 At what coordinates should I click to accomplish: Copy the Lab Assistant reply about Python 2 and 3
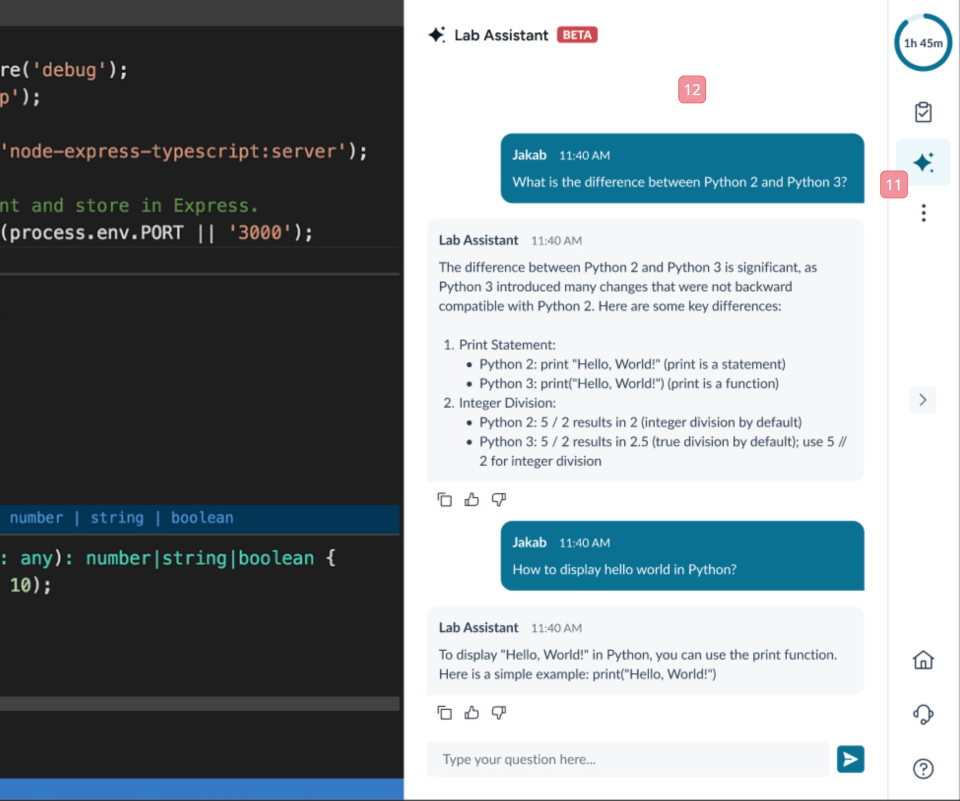coord(444,500)
